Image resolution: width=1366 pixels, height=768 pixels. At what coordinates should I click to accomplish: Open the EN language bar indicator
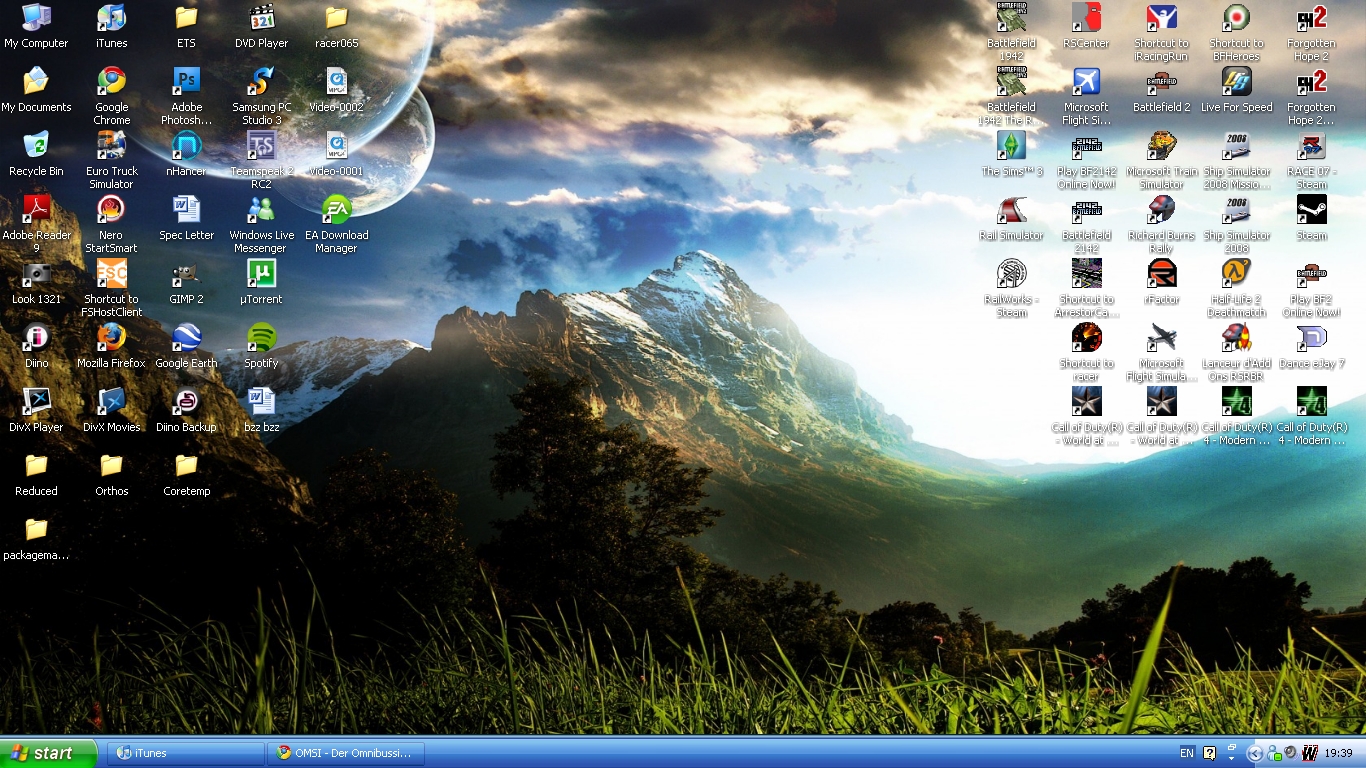pos(1187,753)
